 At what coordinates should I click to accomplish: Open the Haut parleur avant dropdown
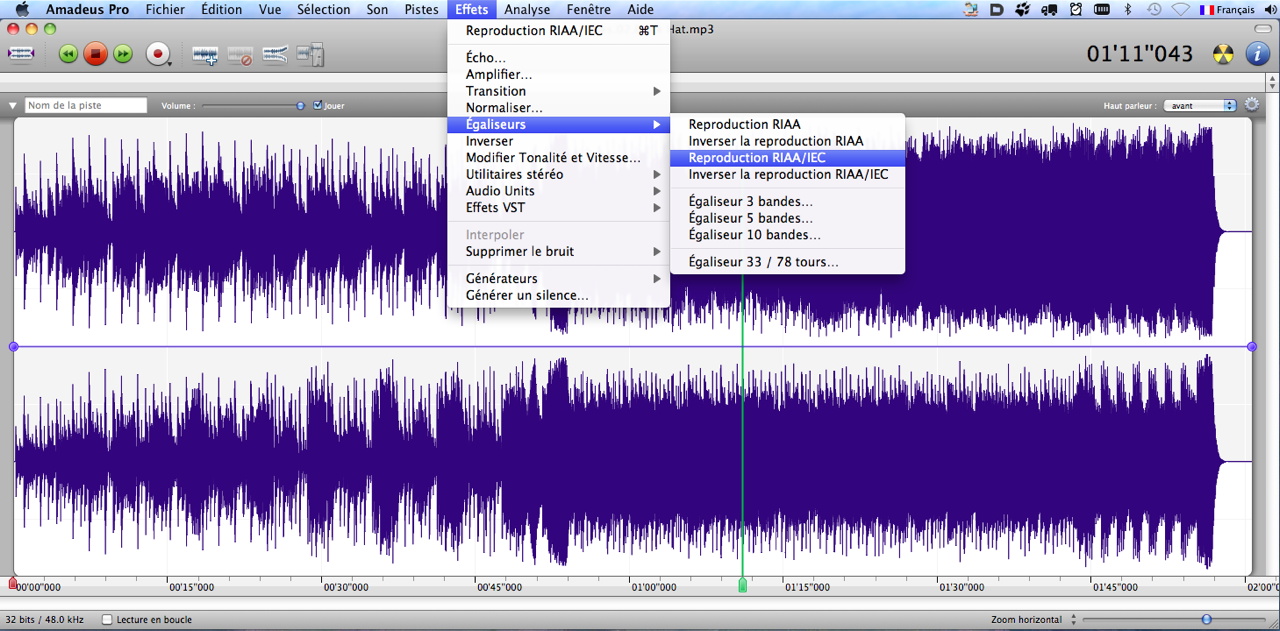1200,105
